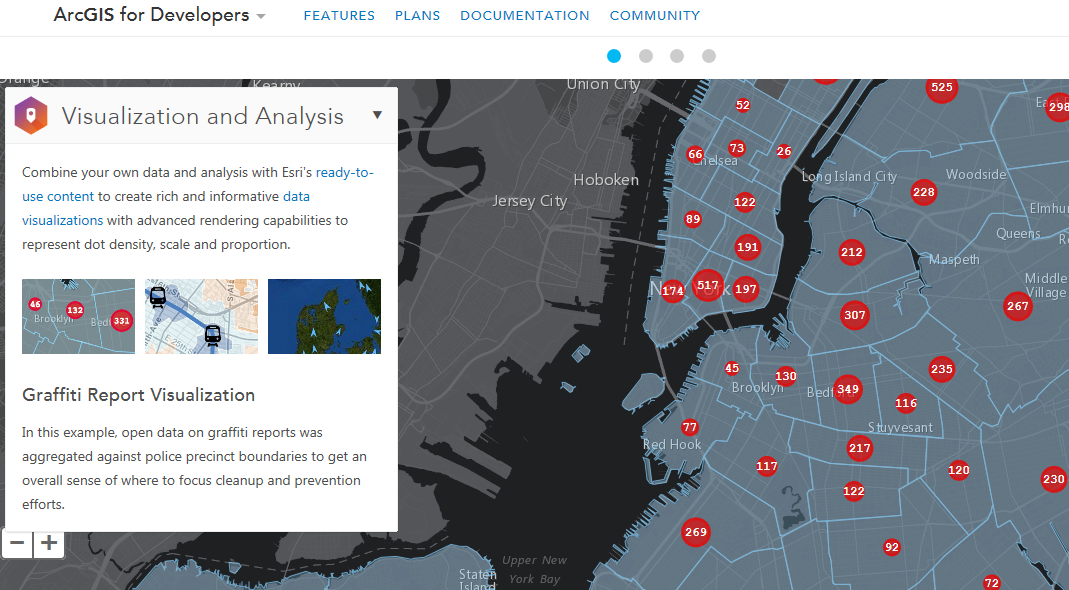1069x590 pixels.
Task: Click the 117 cluster marker
Action: pyautogui.click(x=767, y=467)
